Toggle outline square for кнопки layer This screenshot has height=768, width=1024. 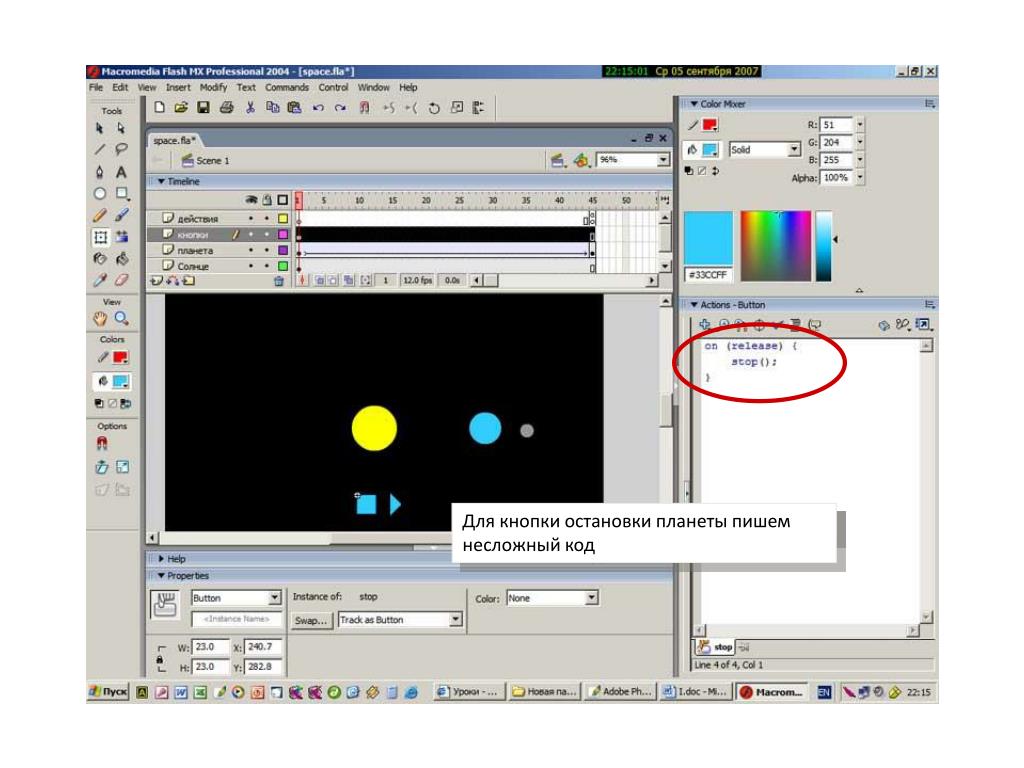click(283, 234)
